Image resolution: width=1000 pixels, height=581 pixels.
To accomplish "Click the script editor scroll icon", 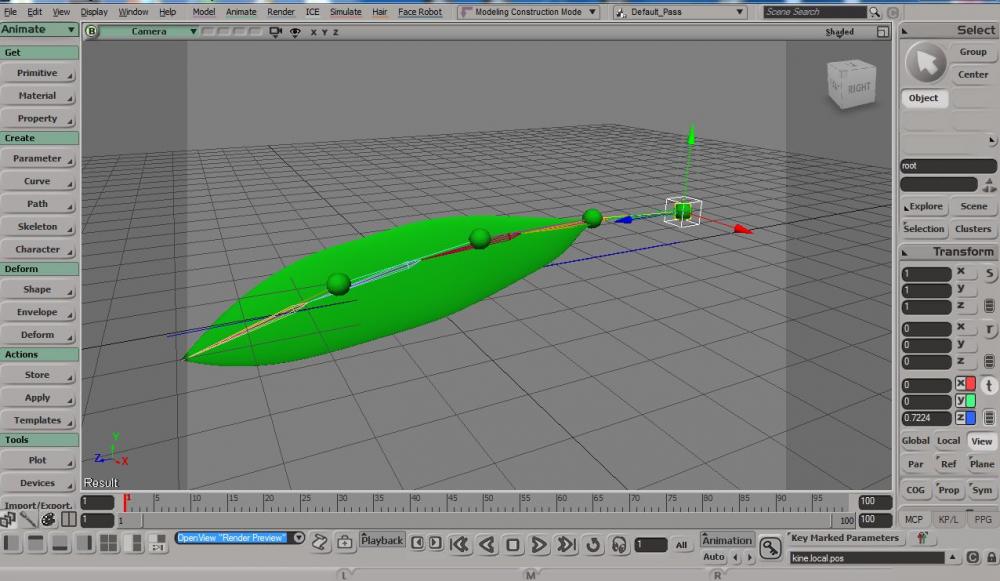I will tap(320, 543).
